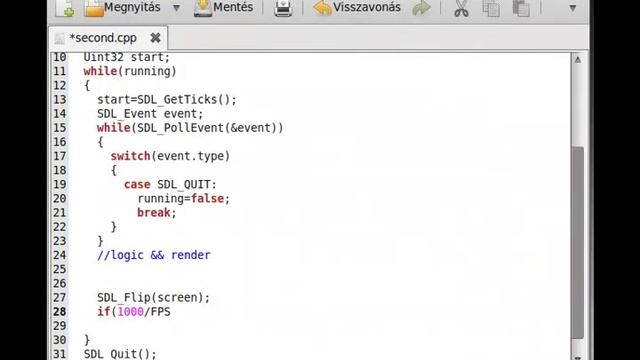
Task: Open a file with the Megnyitás button
Action: tap(122, 8)
